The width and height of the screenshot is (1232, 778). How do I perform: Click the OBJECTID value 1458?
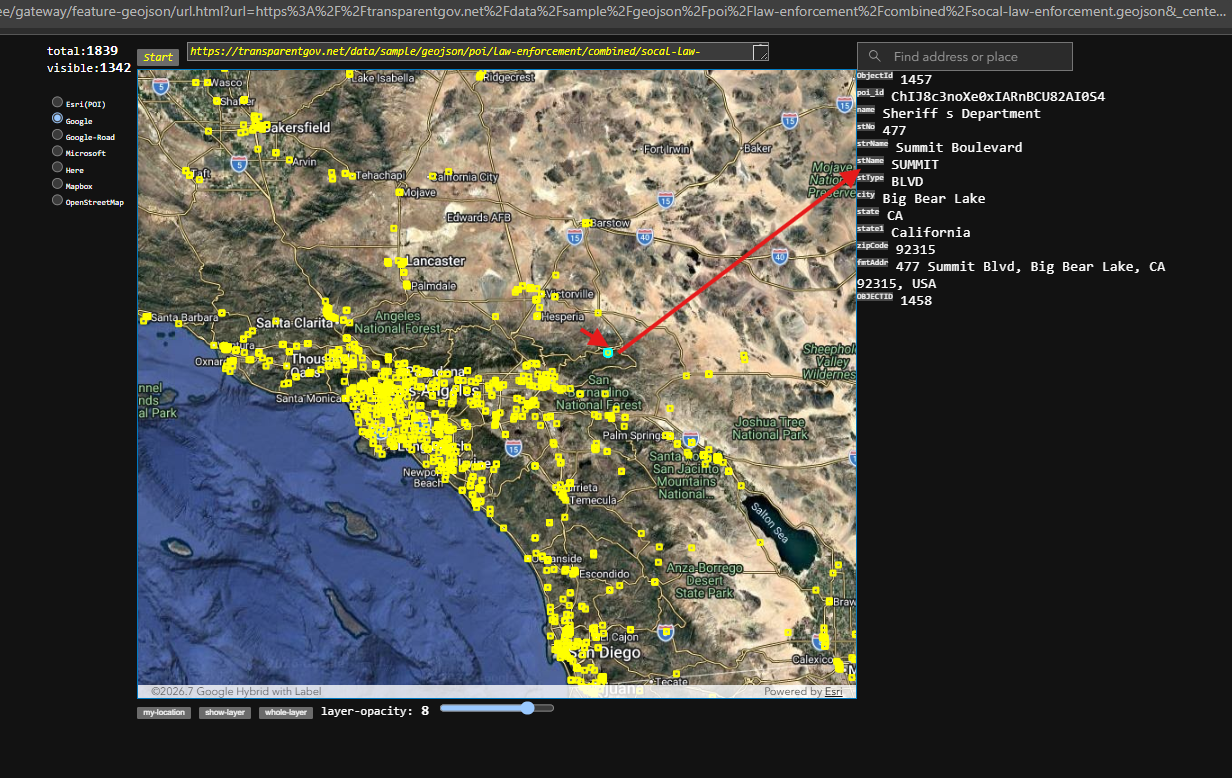click(916, 300)
